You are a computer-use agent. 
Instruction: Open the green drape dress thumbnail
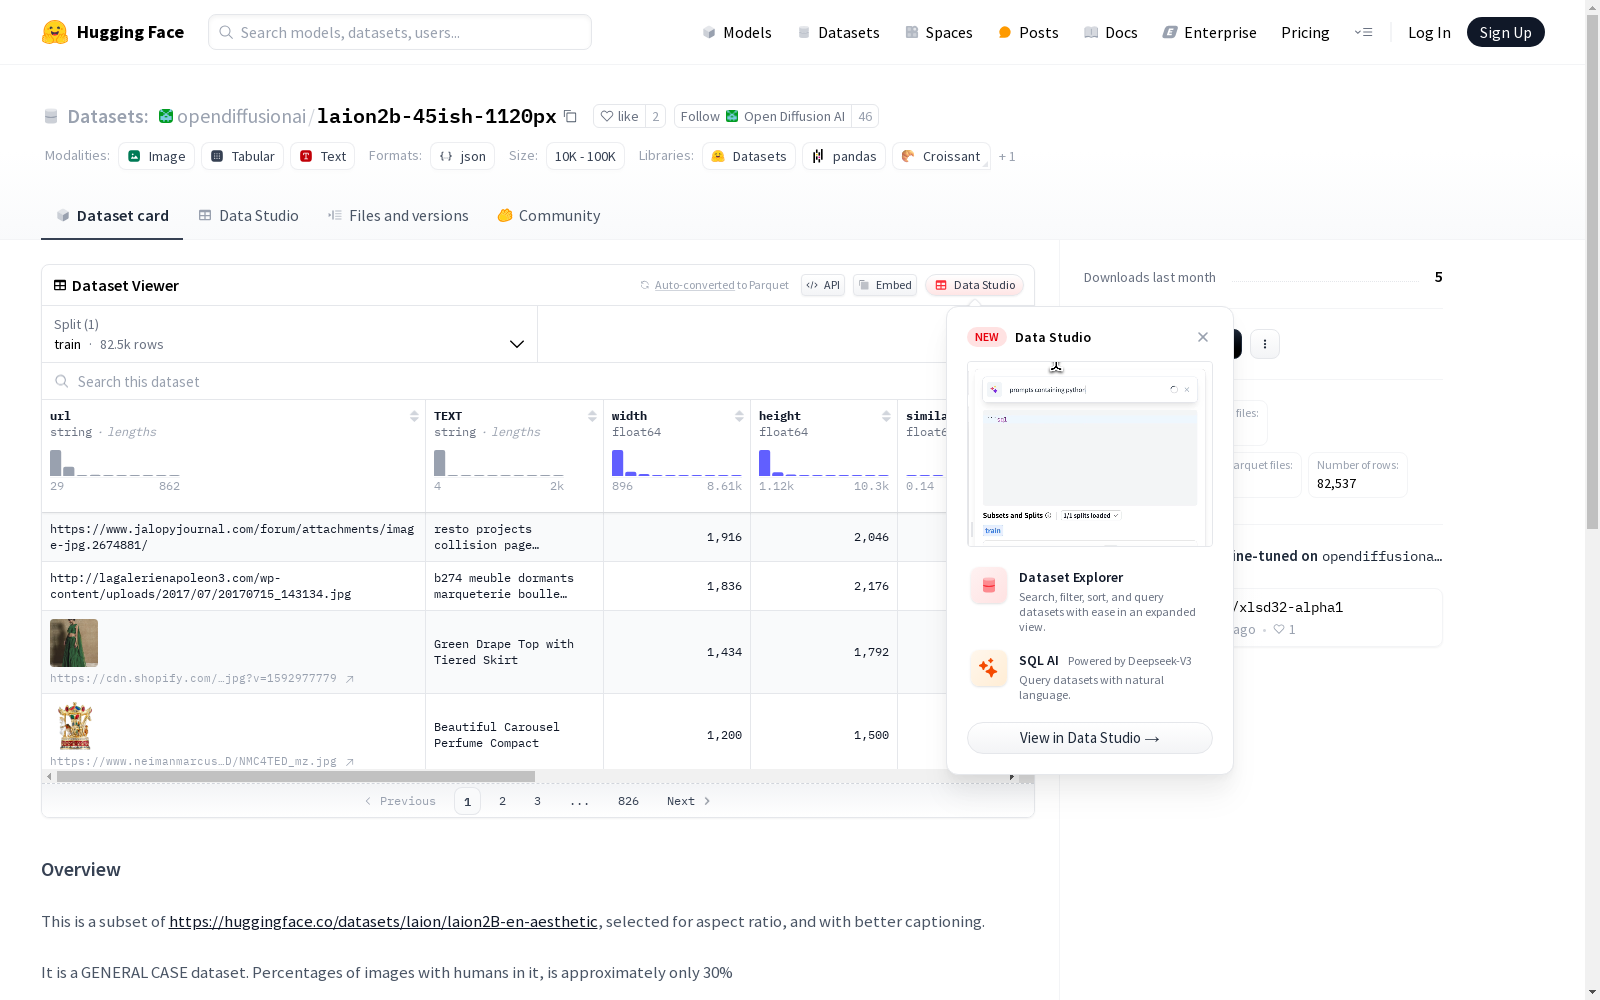74,642
